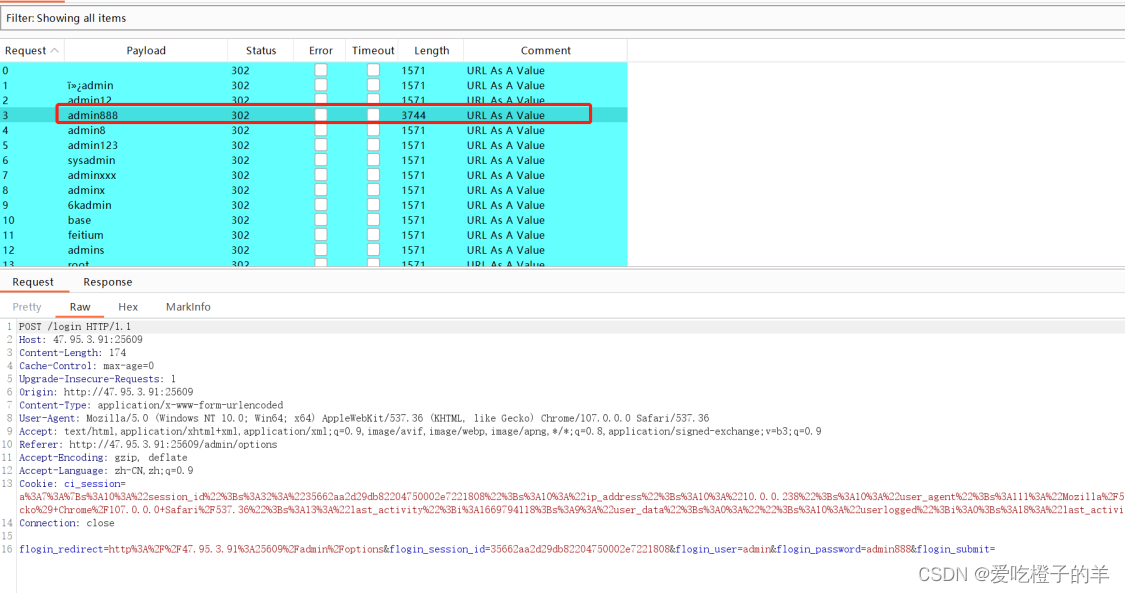The image size is (1125, 593).
Task: Click the User-Agent header line
Action: pos(364,418)
